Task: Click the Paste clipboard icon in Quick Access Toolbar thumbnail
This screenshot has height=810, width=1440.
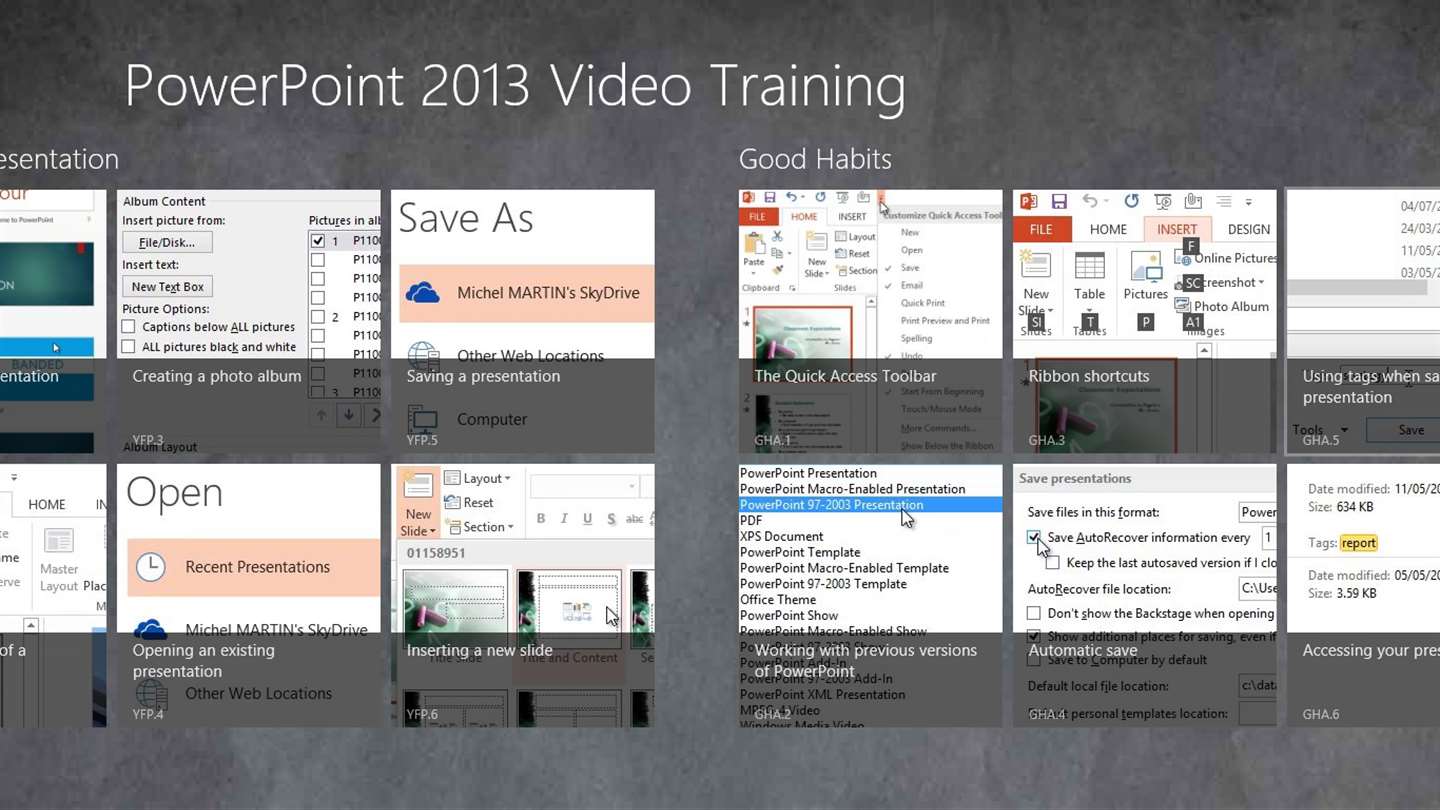Action: [x=754, y=243]
